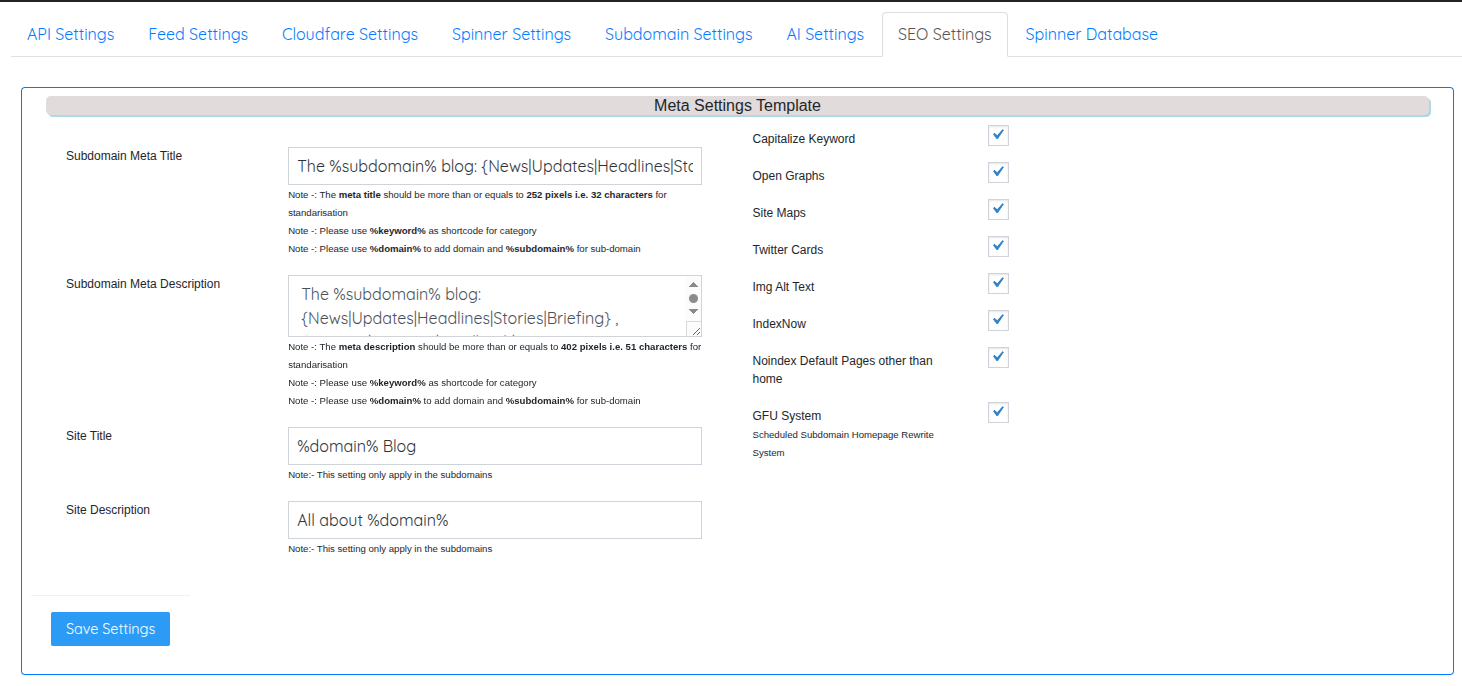Viewport: 1462px width, 686px height.
Task: Switch to Spinner Database tab
Action: [1091, 34]
